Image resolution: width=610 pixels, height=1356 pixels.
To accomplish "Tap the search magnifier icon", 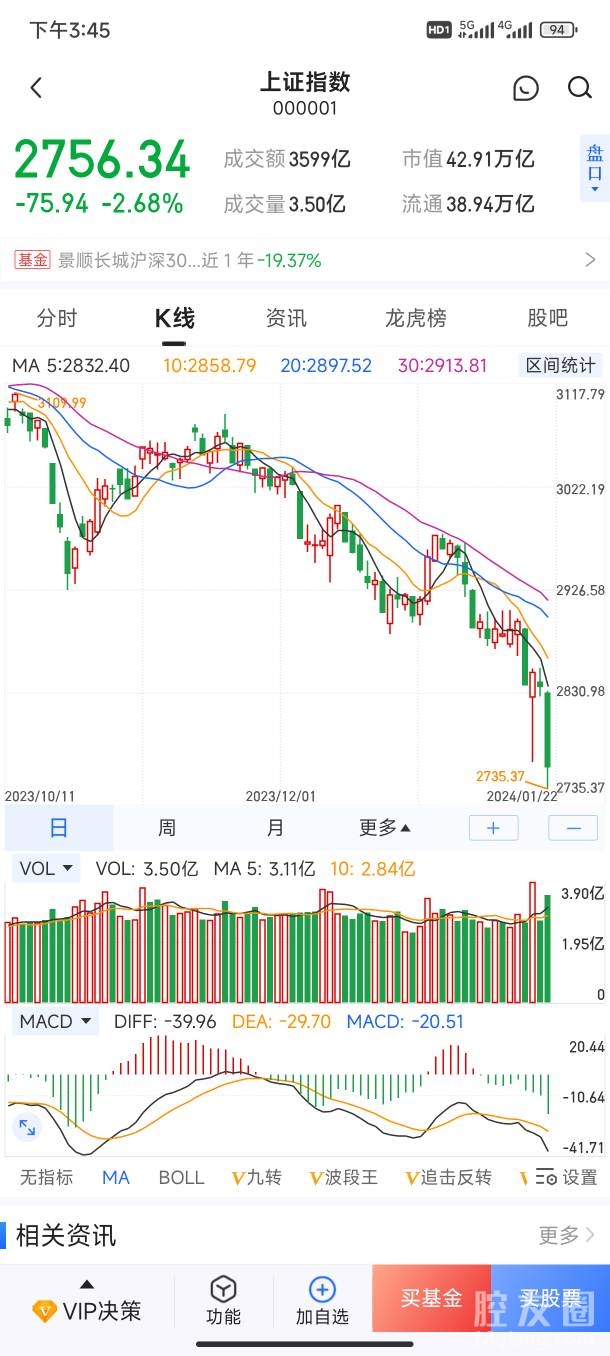I will pos(580,88).
